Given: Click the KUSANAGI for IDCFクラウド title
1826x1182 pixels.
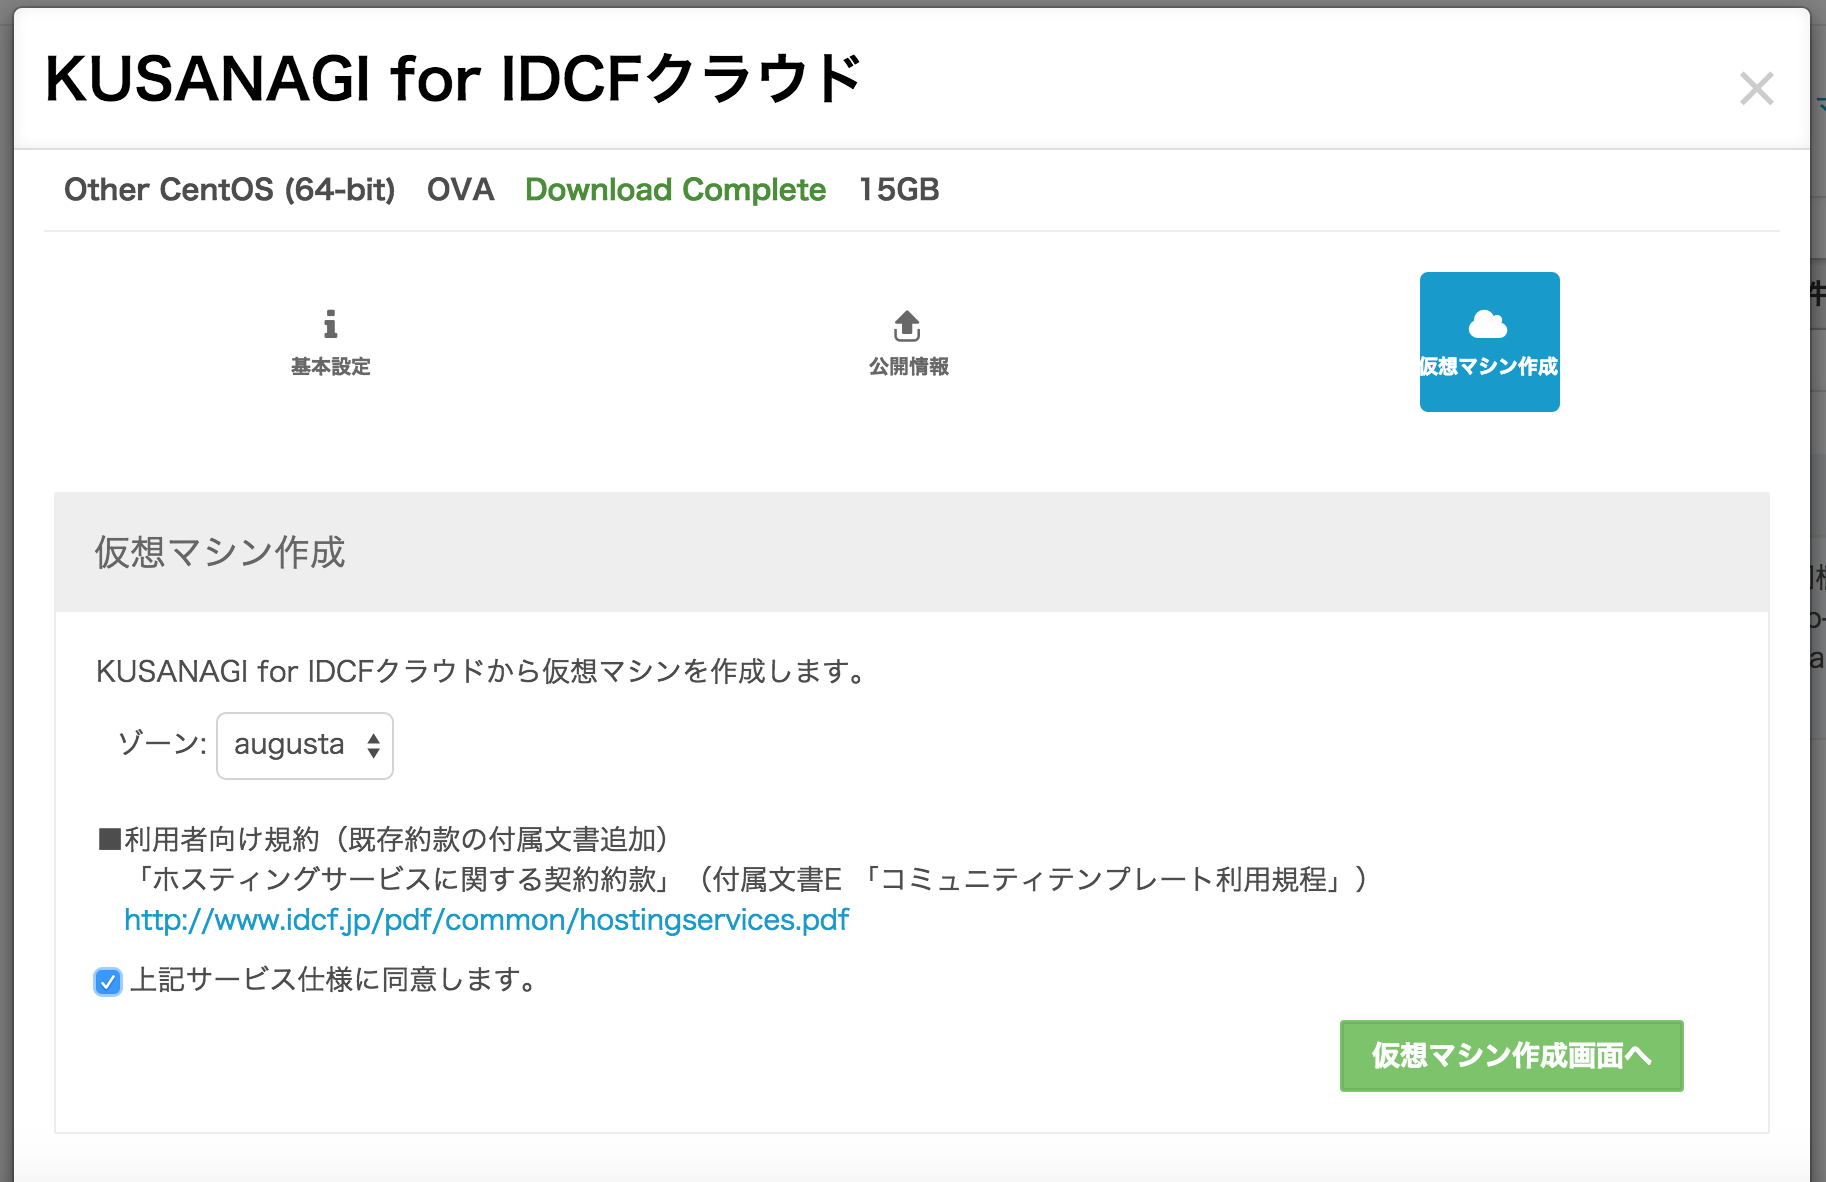Looking at the screenshot, I should tap(453, 79).
